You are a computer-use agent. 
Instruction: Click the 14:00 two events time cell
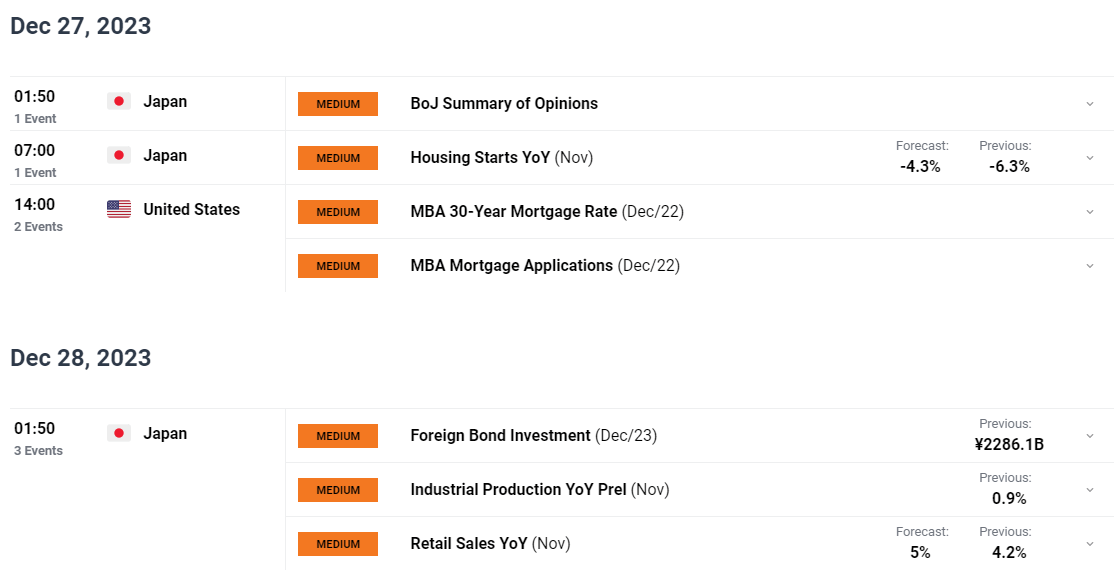(38, 215)
